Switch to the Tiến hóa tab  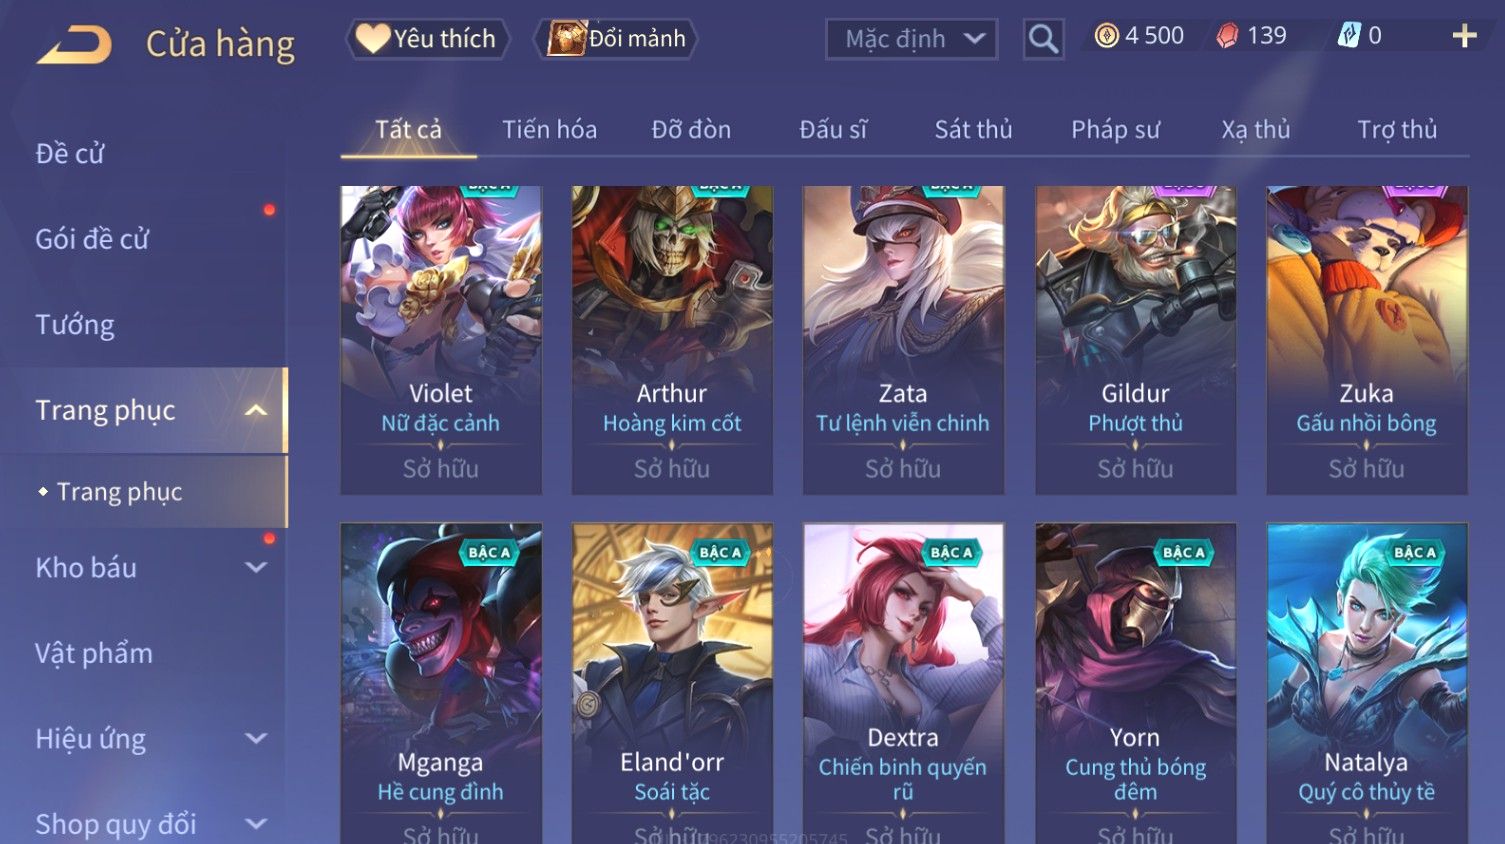tap(549, 130)
